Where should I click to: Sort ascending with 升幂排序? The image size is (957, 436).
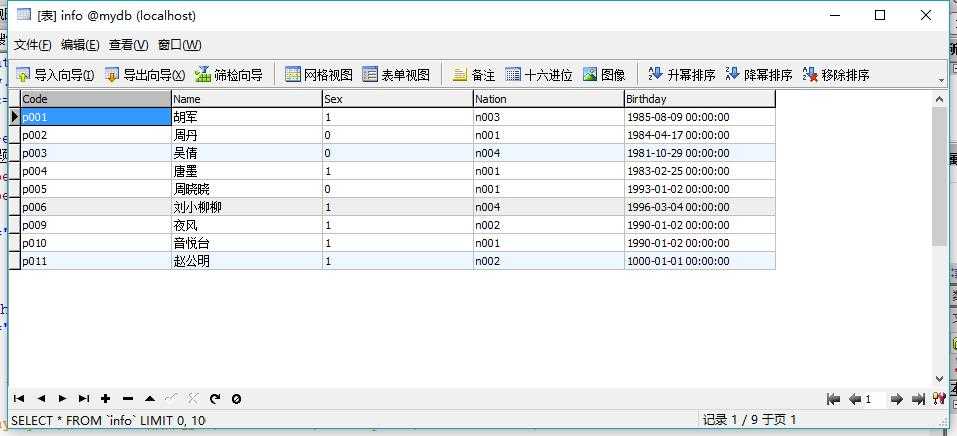click(x=682, y=75)
